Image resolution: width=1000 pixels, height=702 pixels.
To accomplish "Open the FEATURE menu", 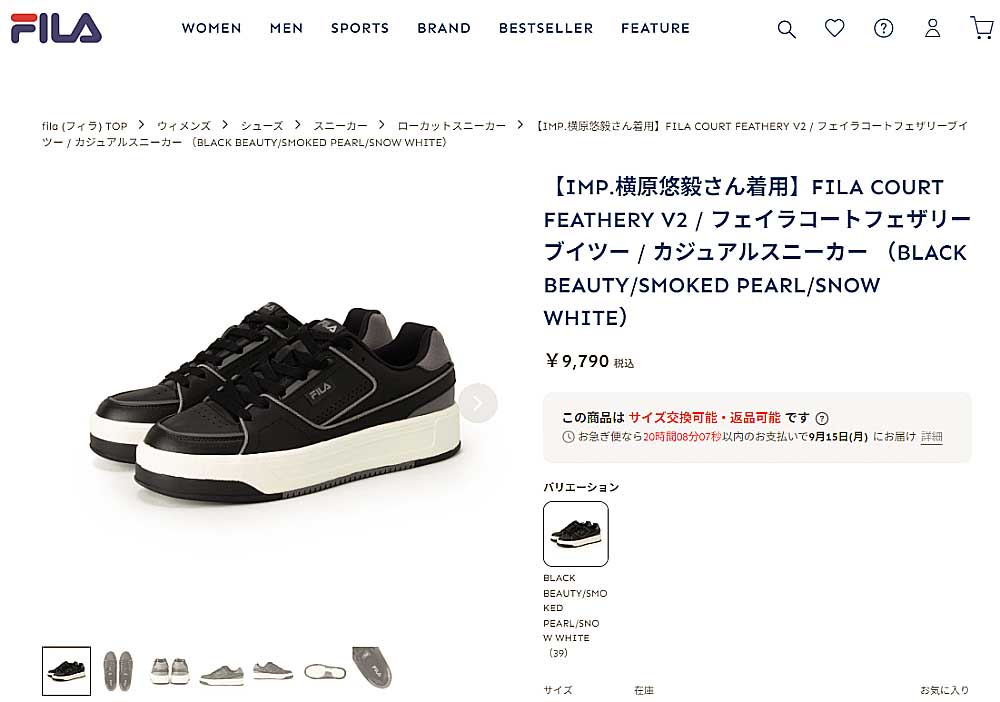I will point(656,28).
